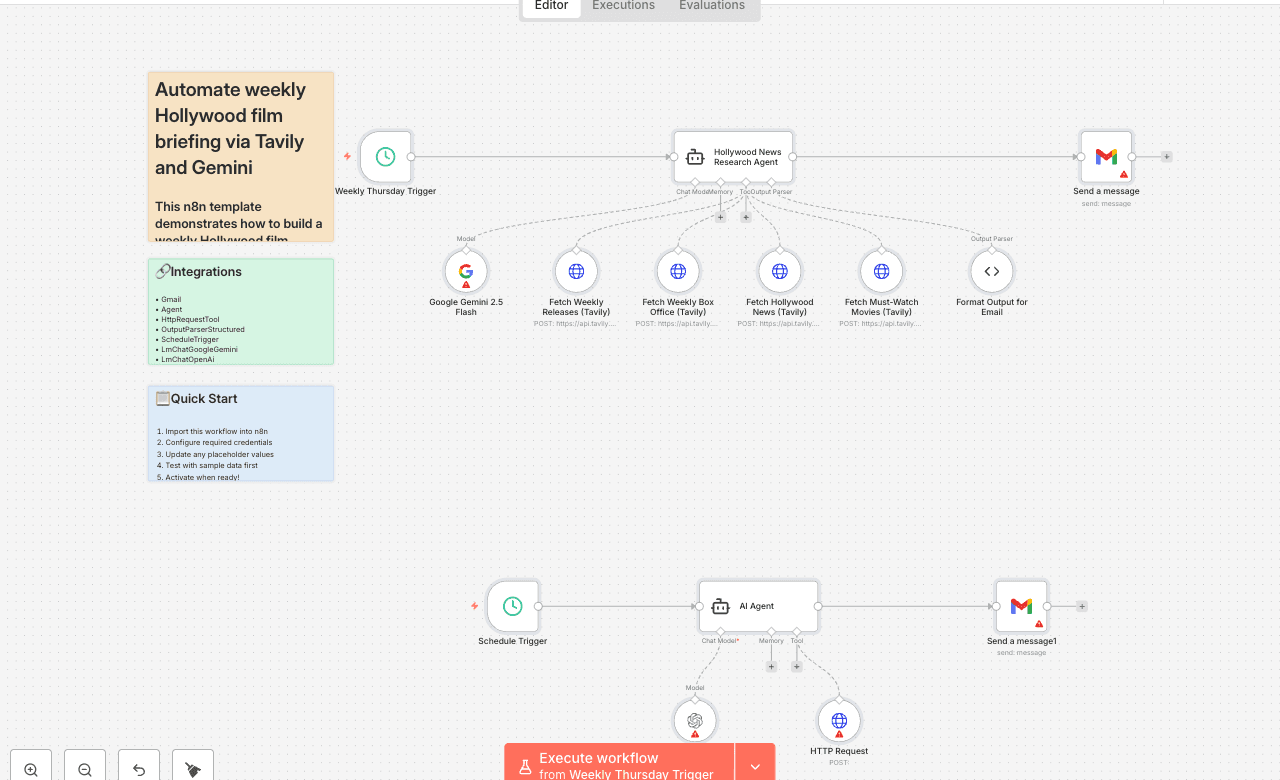Add a node after Send a message
The width and height of the screenshot is (1280, 780).
[1166, 157]
